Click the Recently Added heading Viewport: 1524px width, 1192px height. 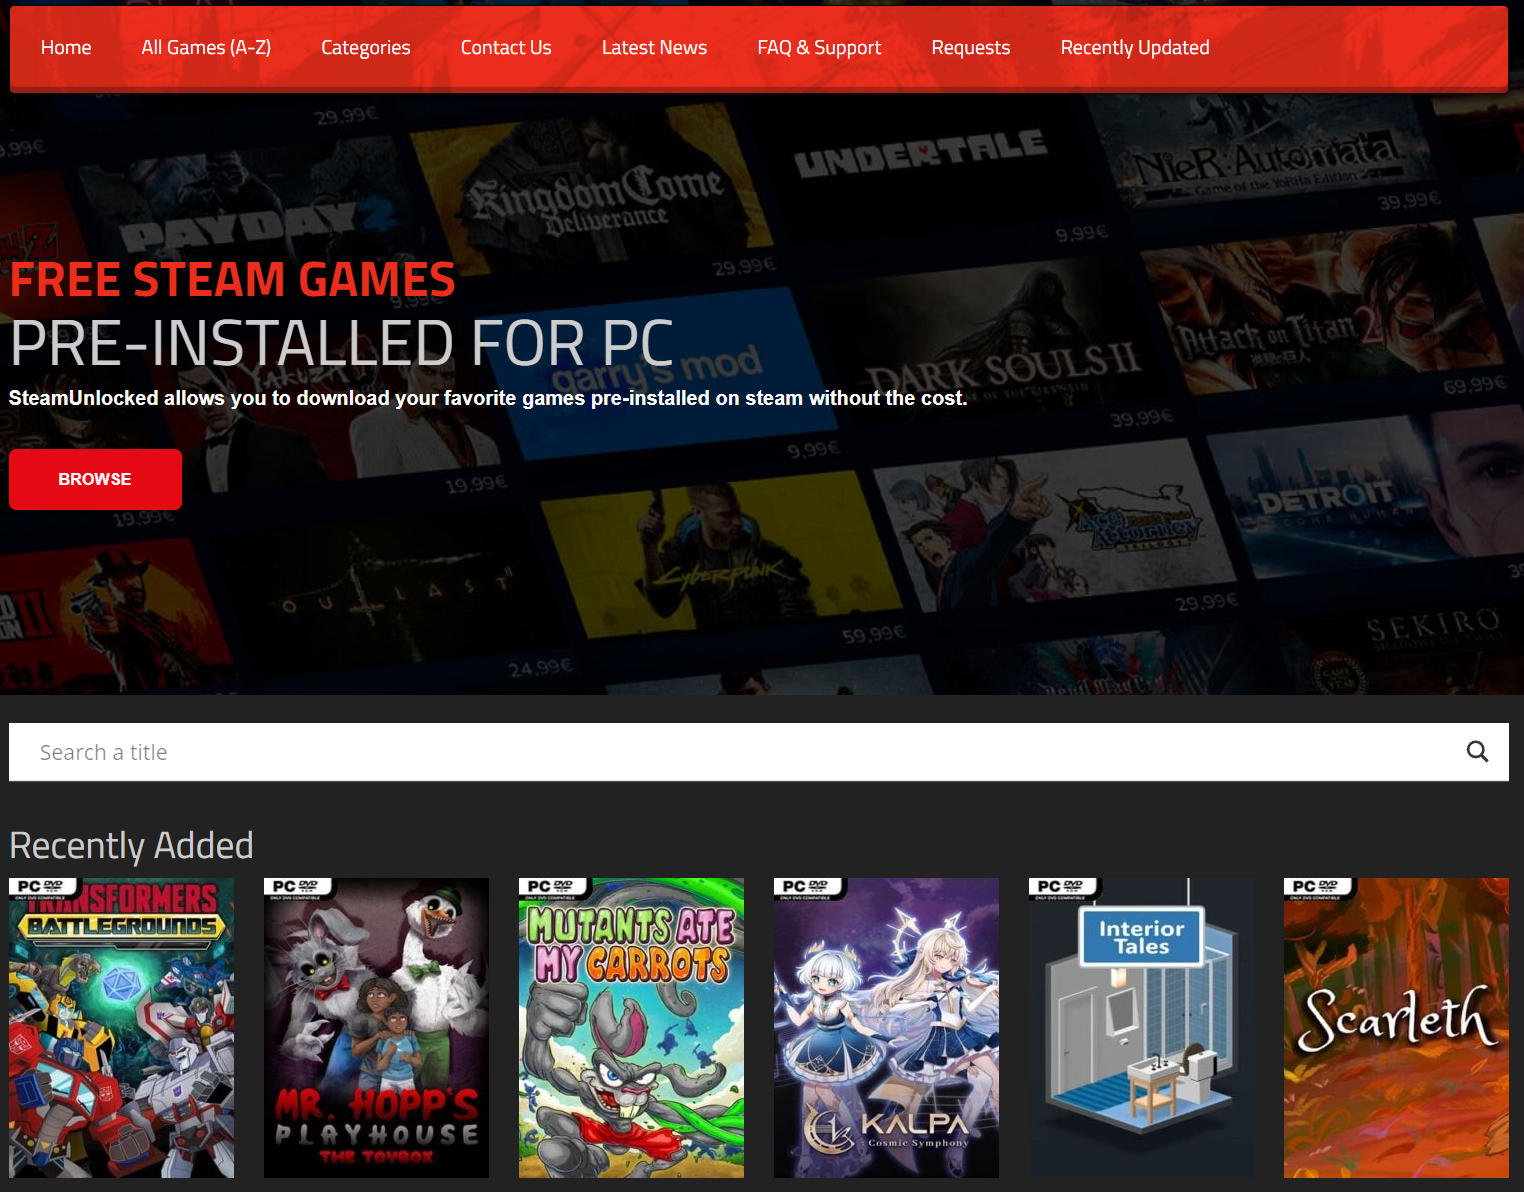(131, 846)
